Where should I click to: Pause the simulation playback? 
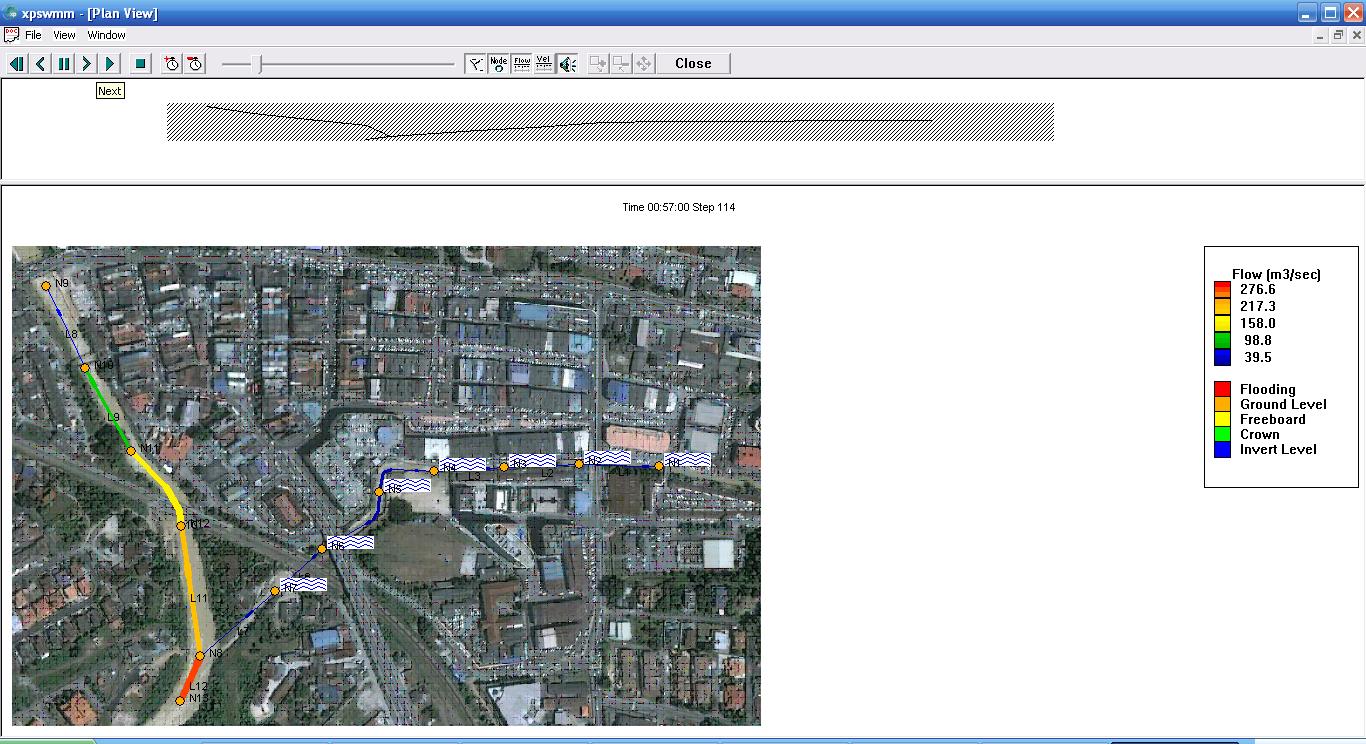click(64, 64)
